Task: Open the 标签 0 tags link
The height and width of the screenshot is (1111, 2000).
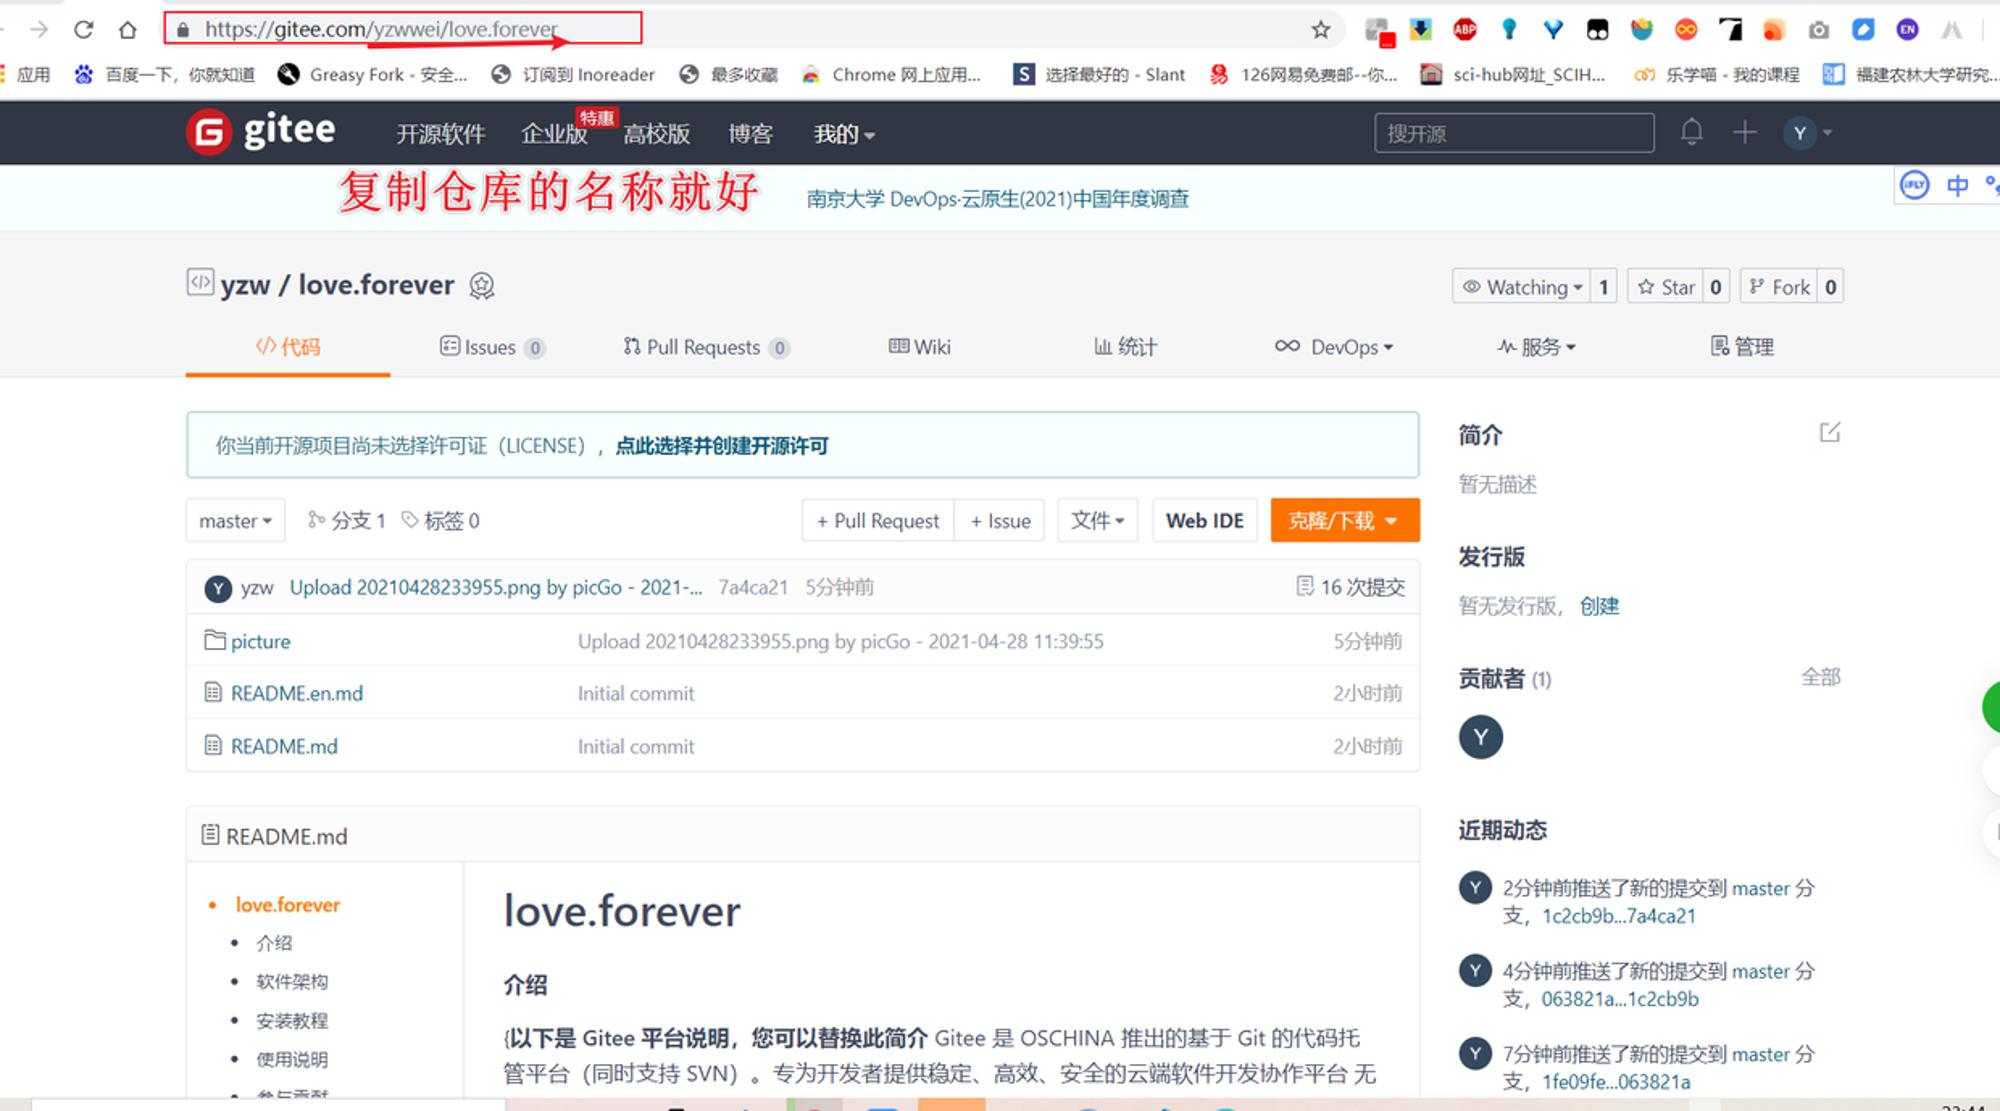Action: 441,520
